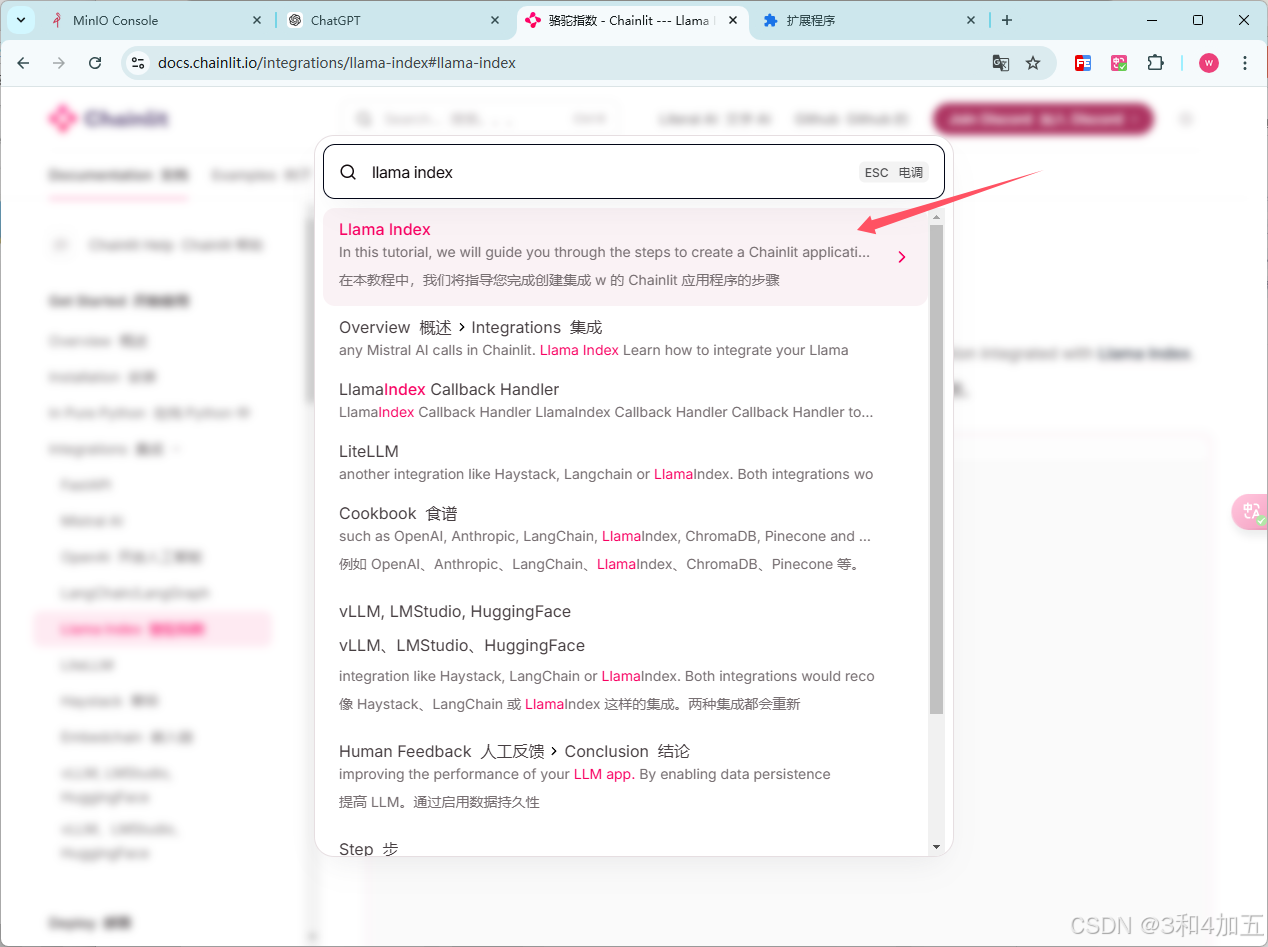Screen dimensions: 1268x947
Task: Close the Chainlit Llama tab
Action: (733, 20)
